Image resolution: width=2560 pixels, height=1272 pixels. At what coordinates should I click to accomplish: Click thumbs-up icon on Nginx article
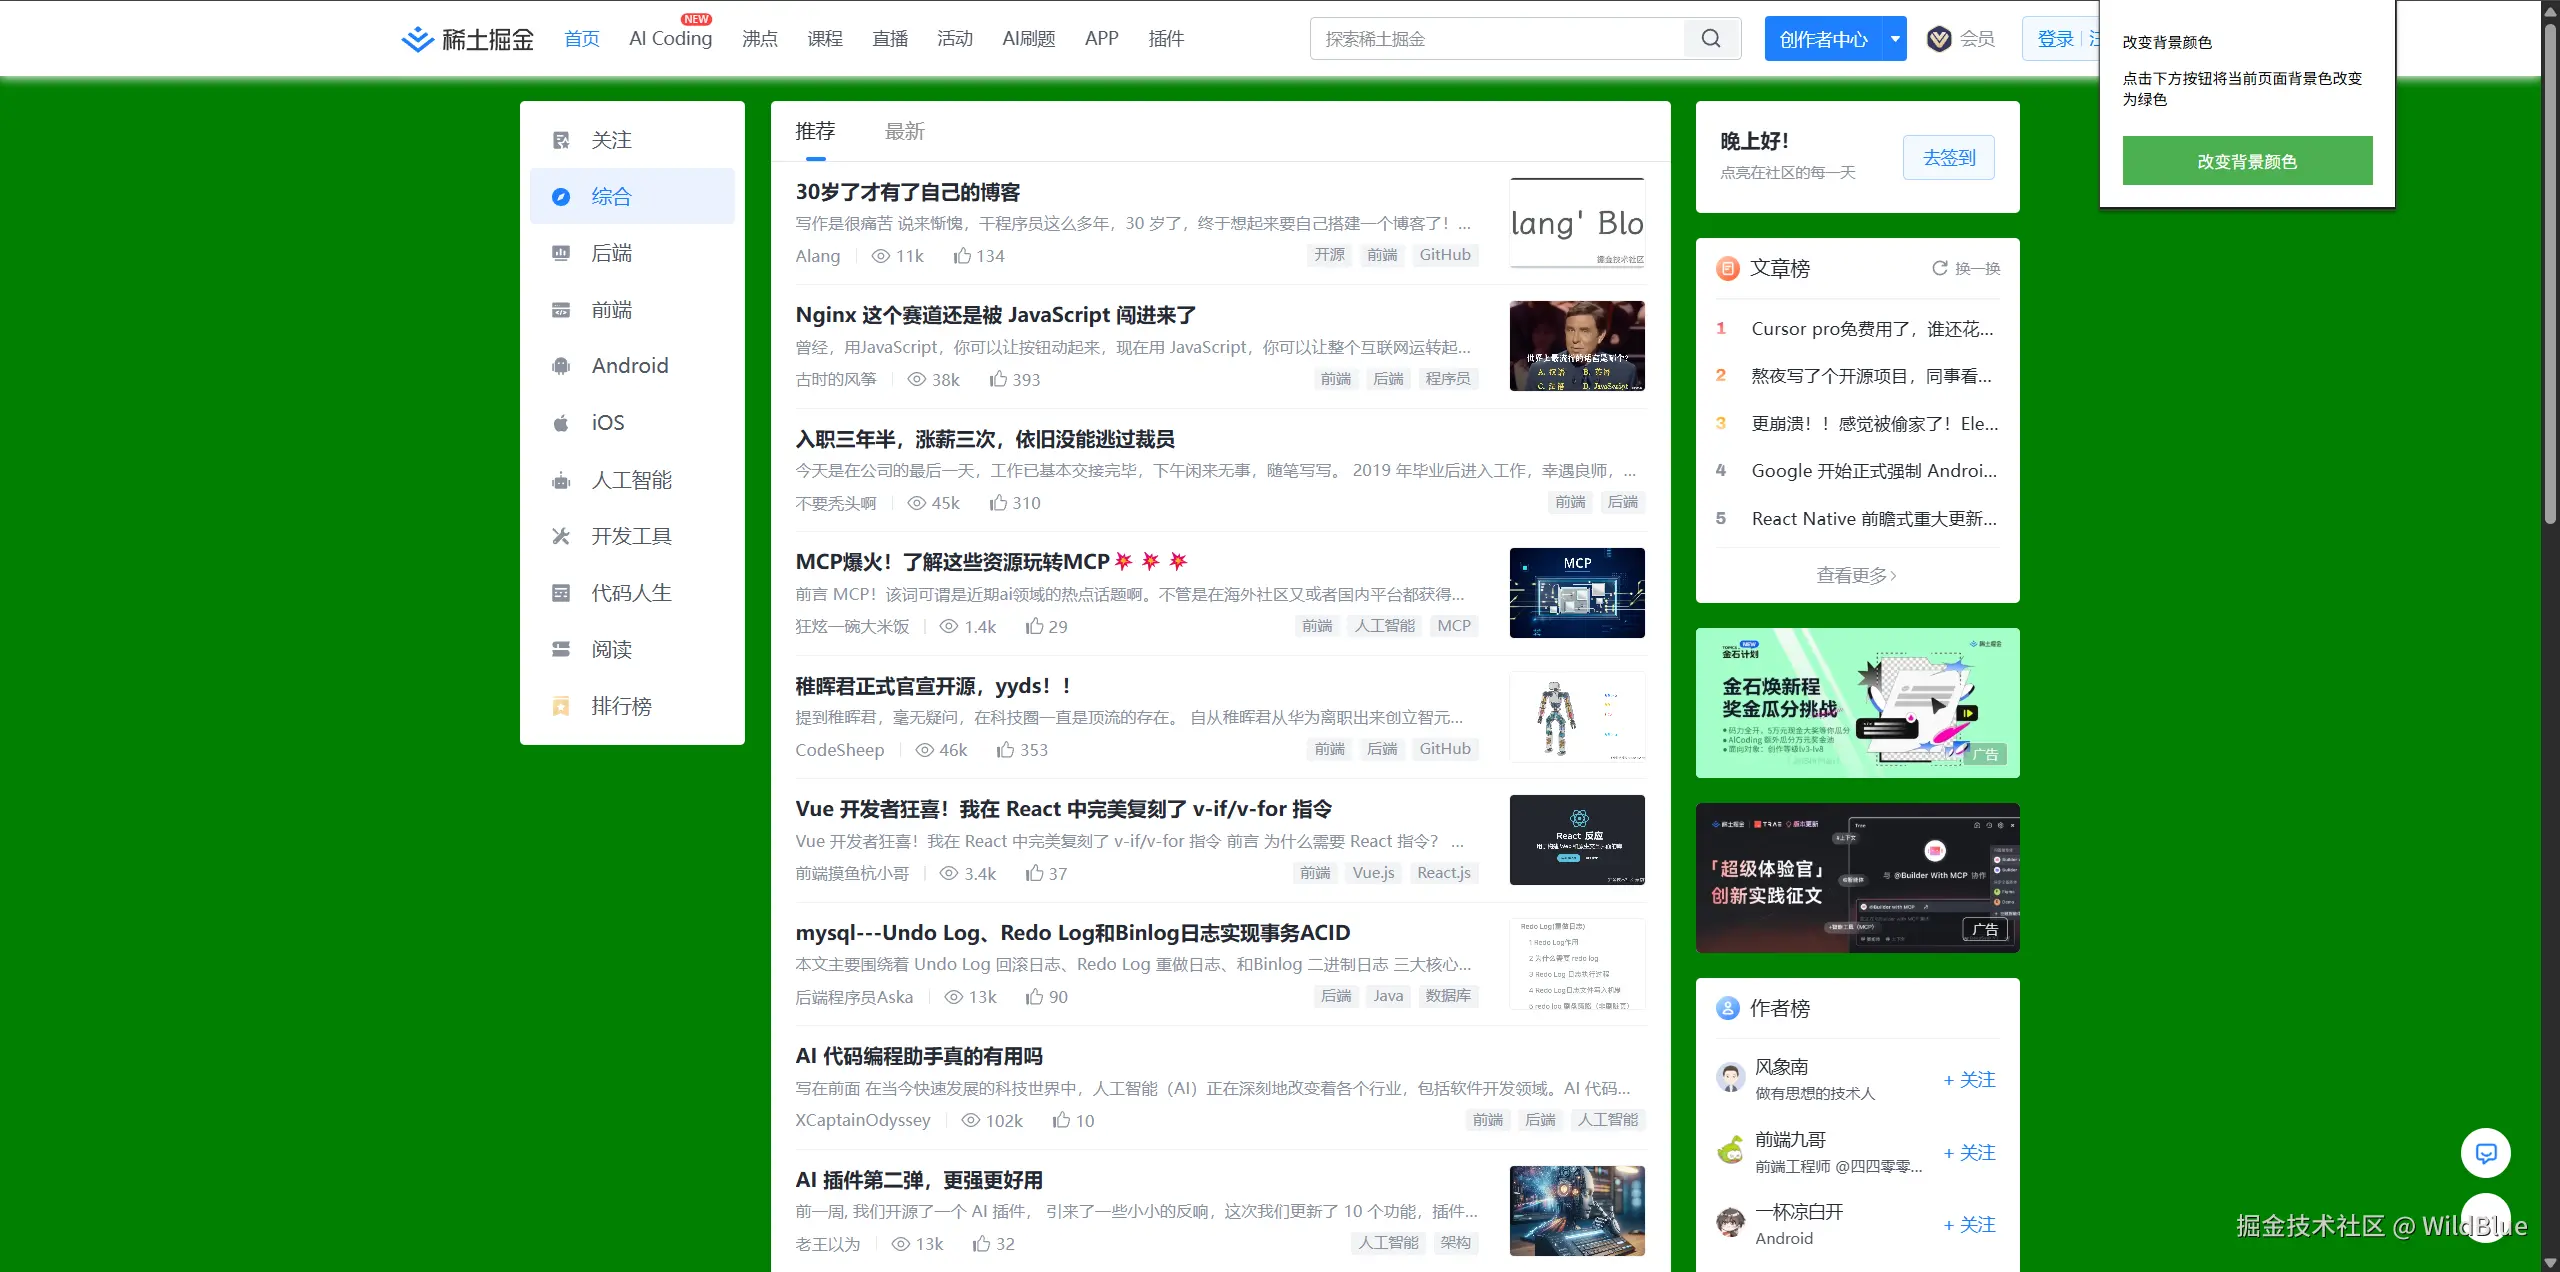pyautogui.click(x=998, y=379)
